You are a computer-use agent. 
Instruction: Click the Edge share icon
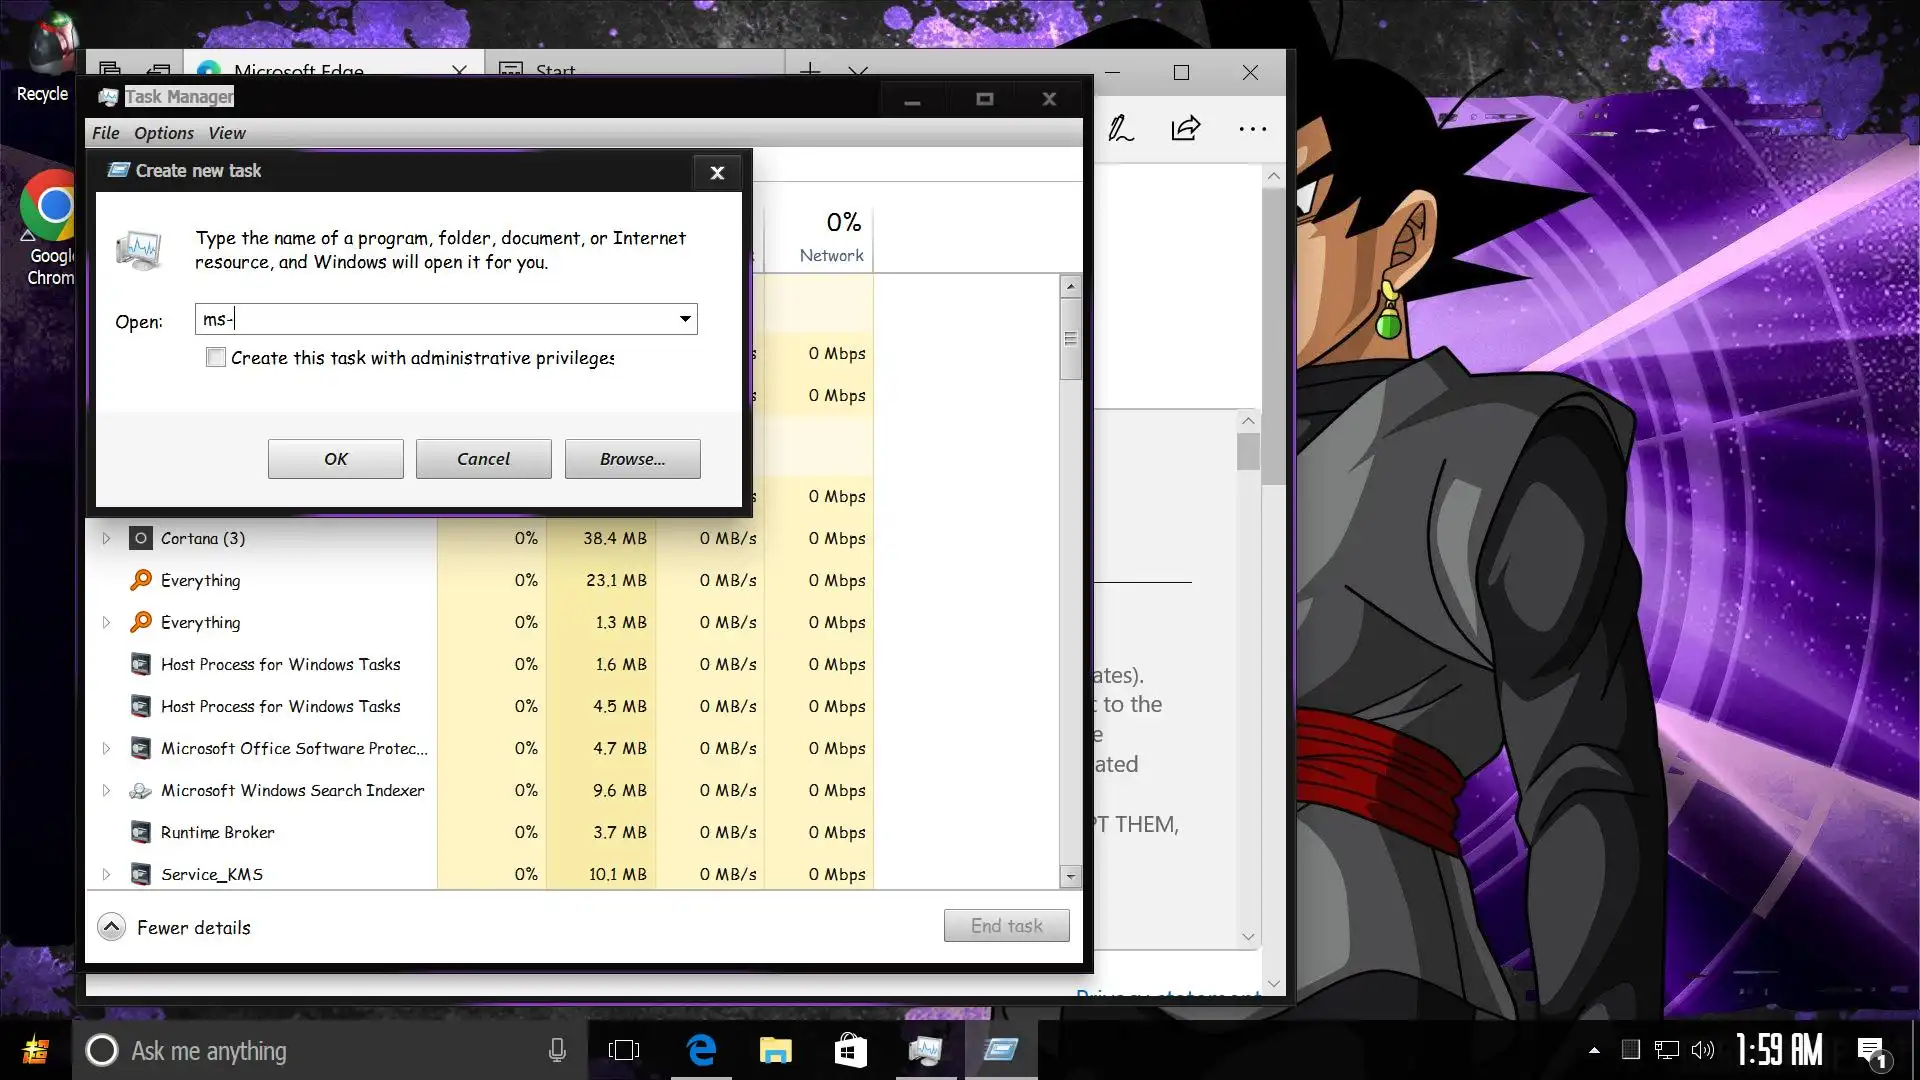[x=1185, y=129]
